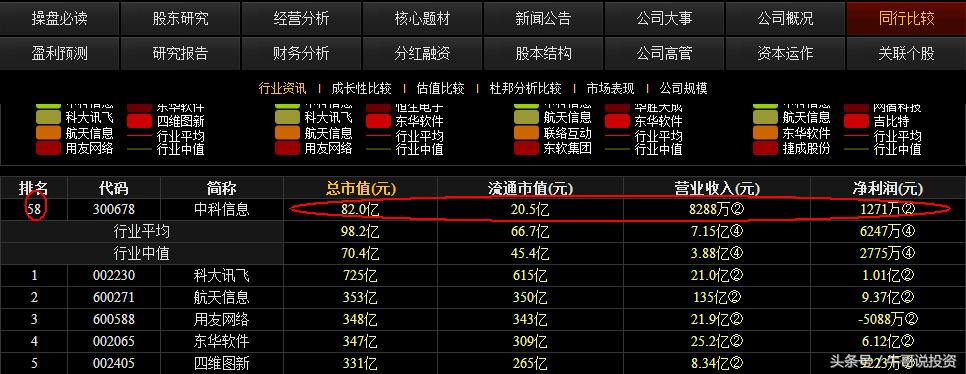This screenshot has height=374, width=966.
Task: Click 1271万 net profit cell
Action: (888, 209)
